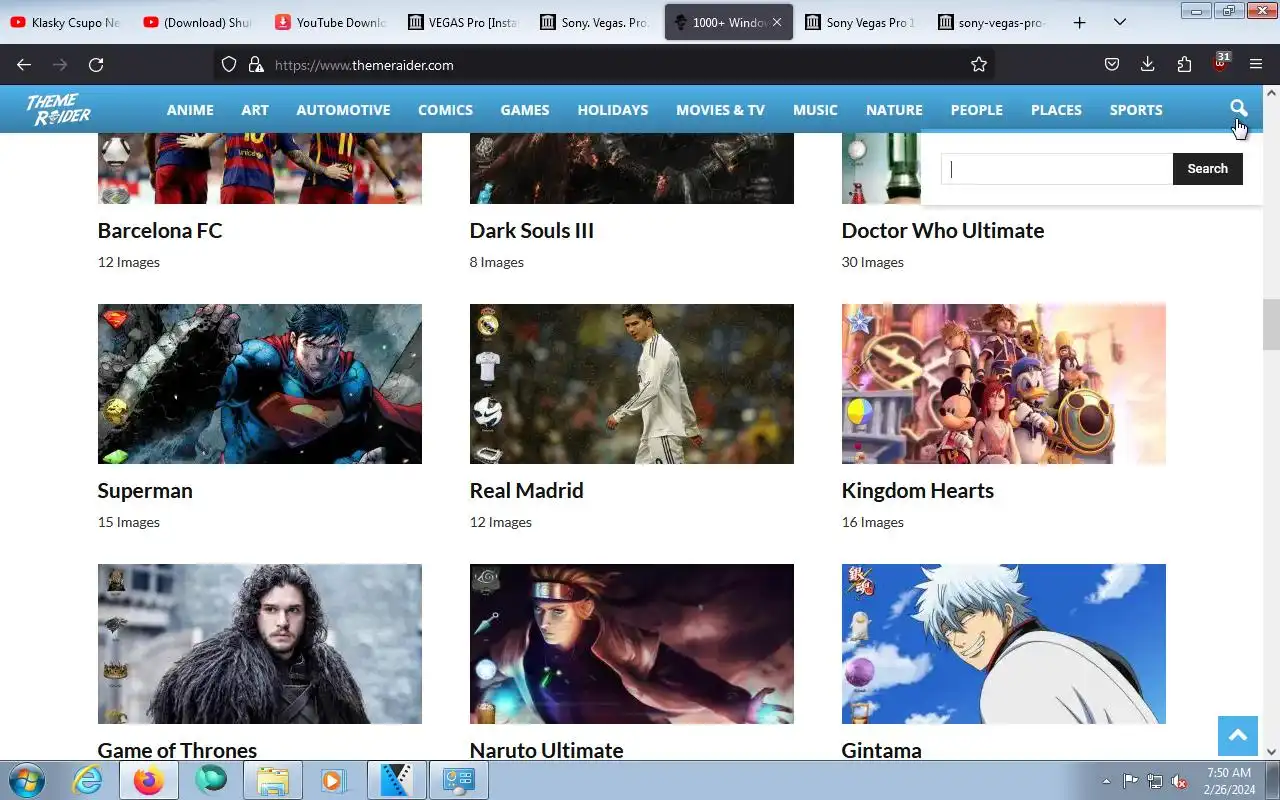
Task: Click the Action Center flag icon
Action: 1130,781
